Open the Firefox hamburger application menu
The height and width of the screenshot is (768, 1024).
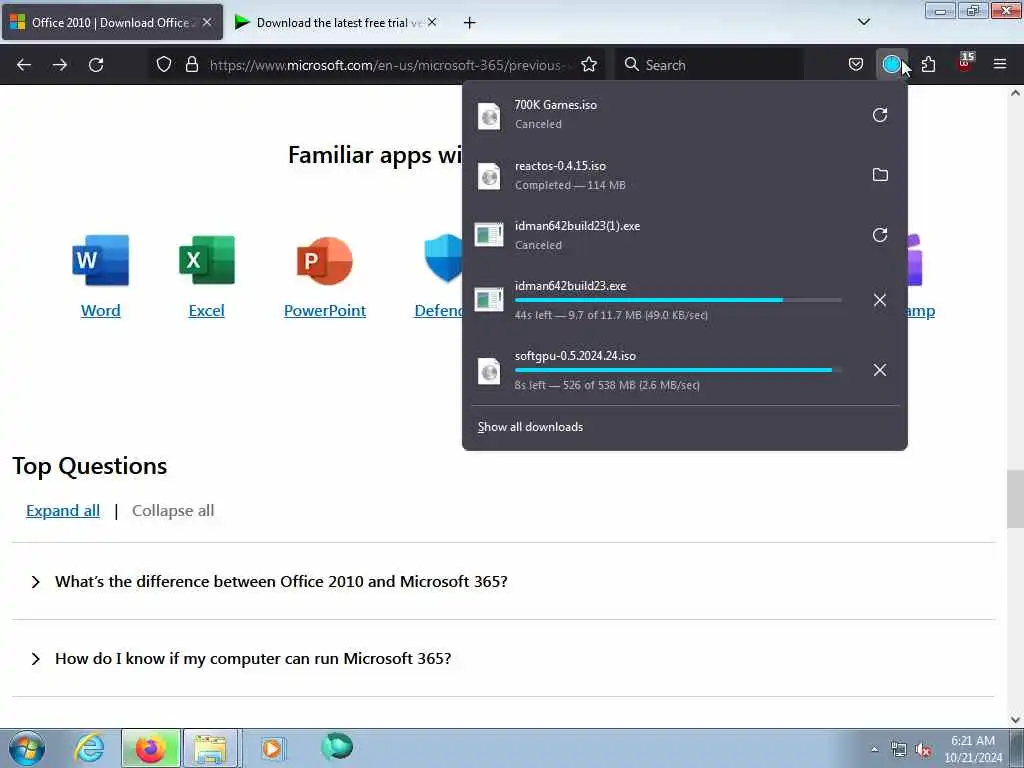[1000, 64]
